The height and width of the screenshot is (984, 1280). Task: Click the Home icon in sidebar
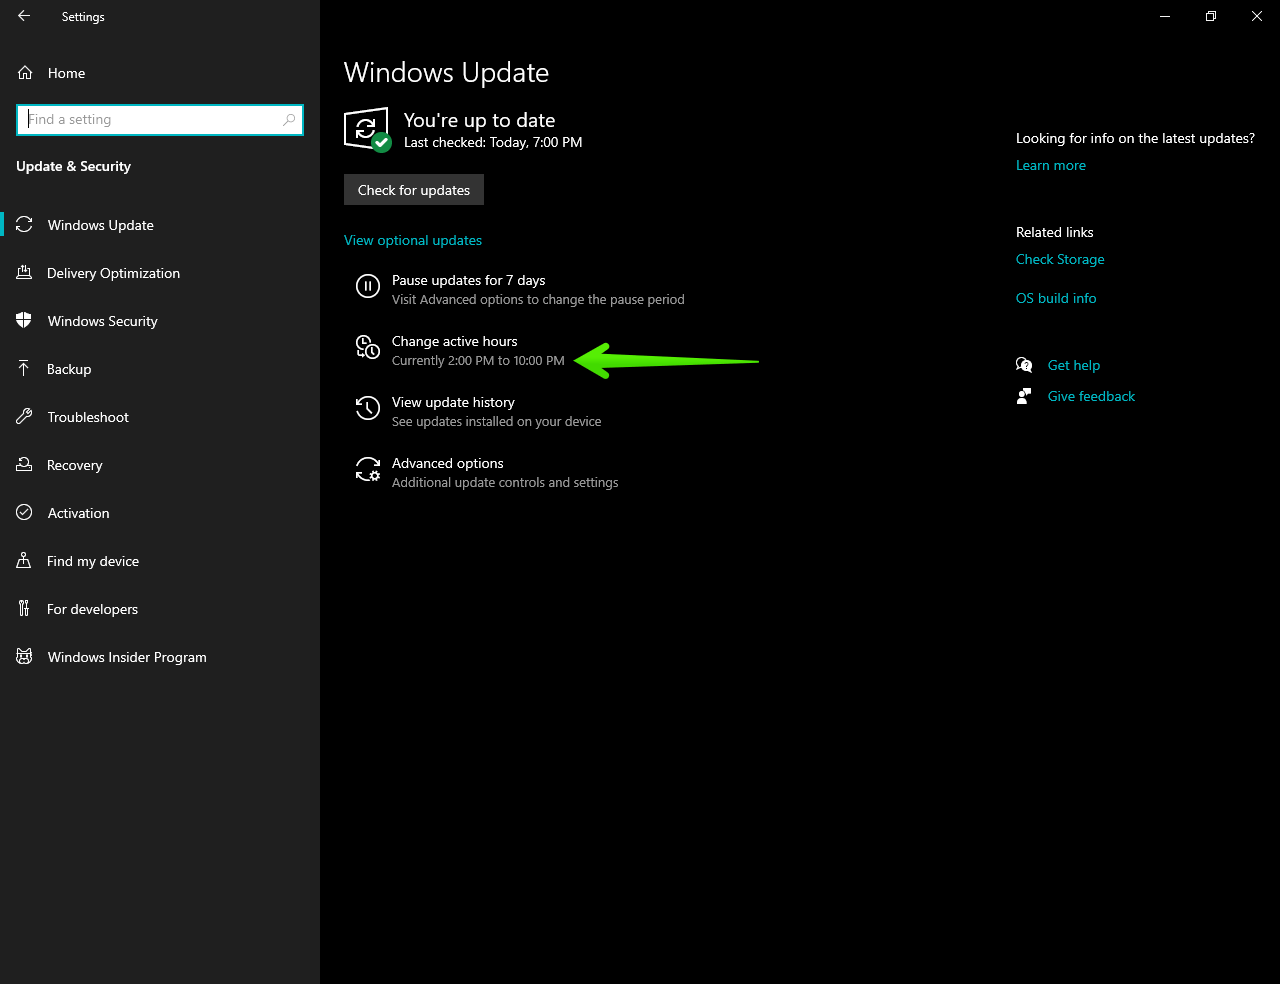[x=25, y=73]
